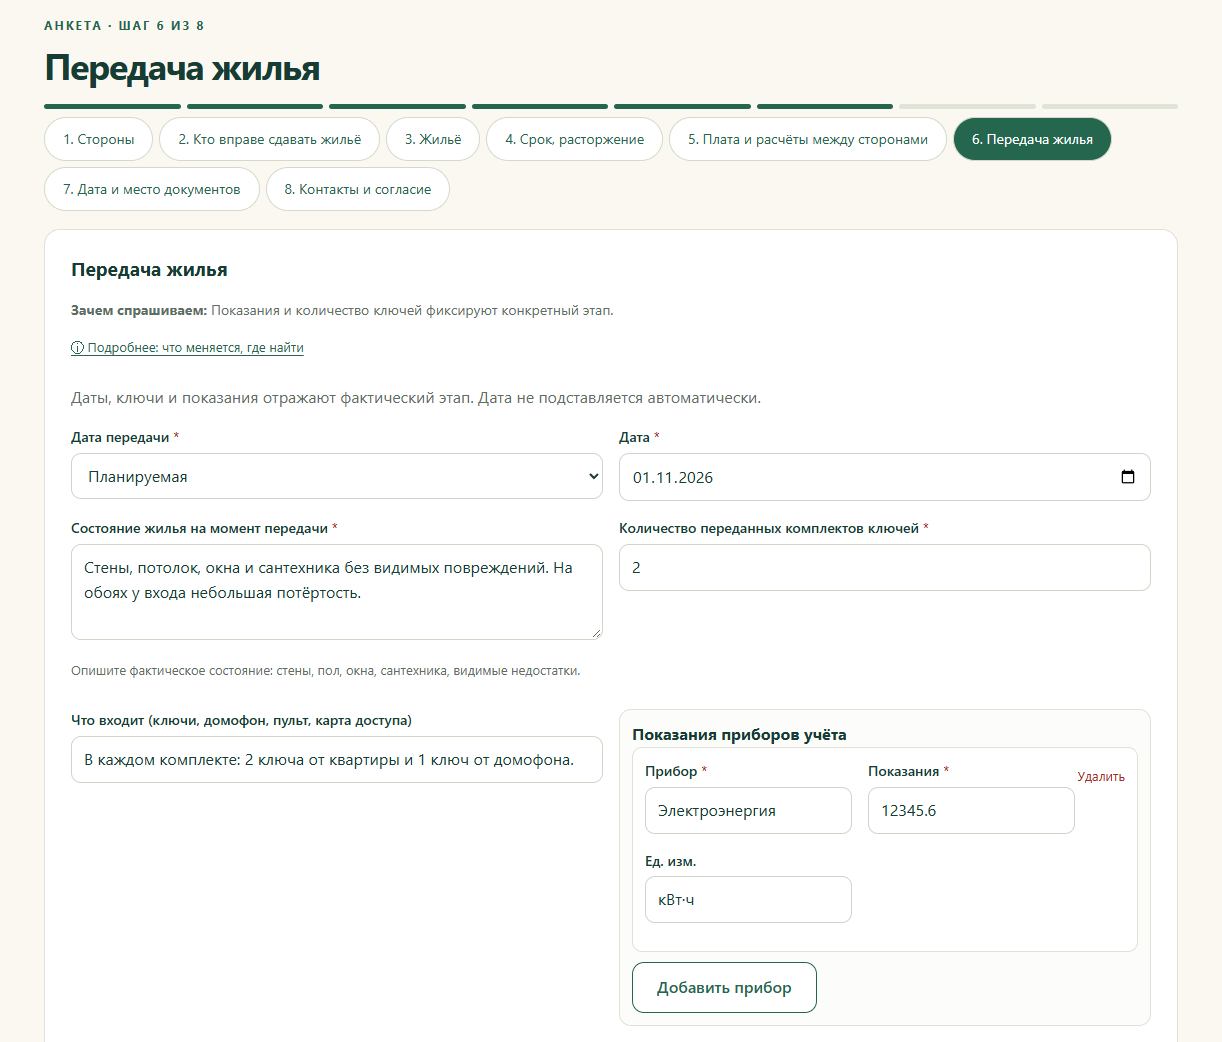Click the Зачем спрашиваем explanation text
Image resolution: width=1222 pixels, height=1042 pixels.
[x=342, y=311]
